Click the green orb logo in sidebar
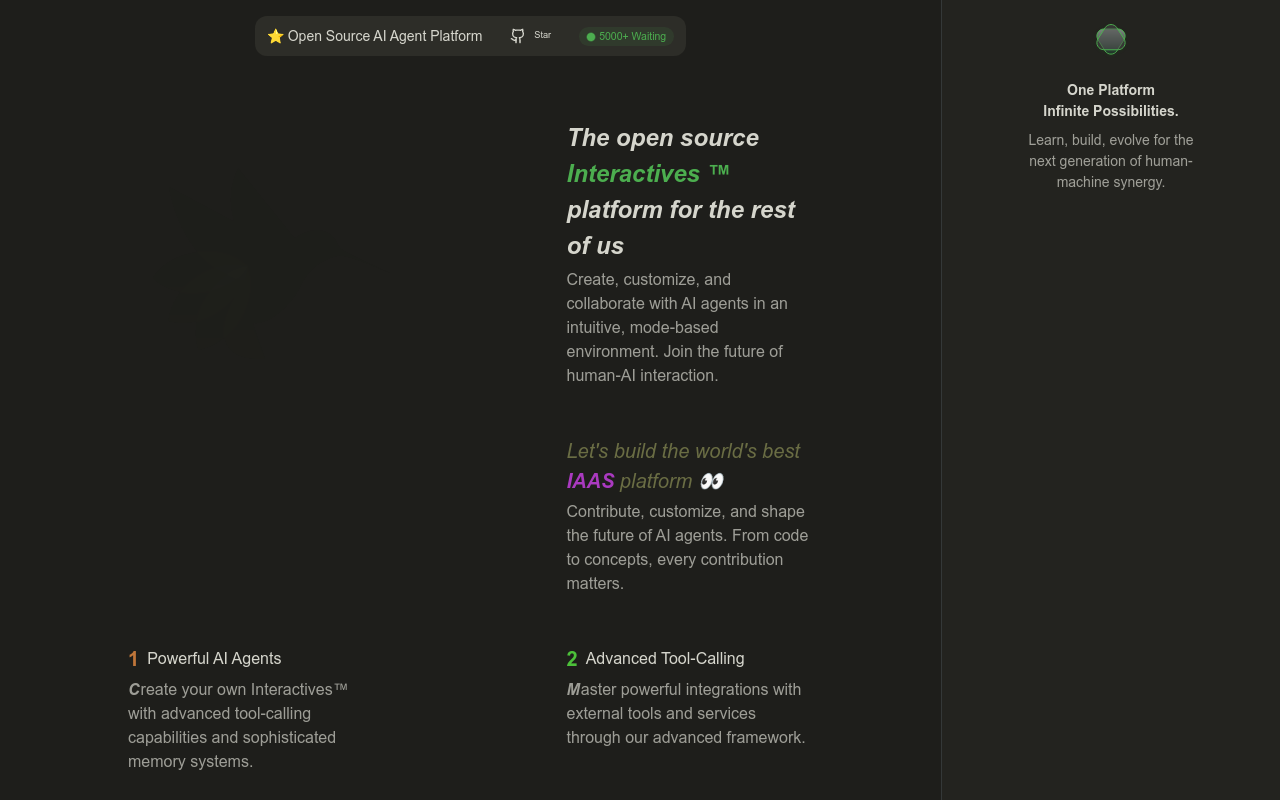Screen dimensions: 1280x800 [1111, 40]
